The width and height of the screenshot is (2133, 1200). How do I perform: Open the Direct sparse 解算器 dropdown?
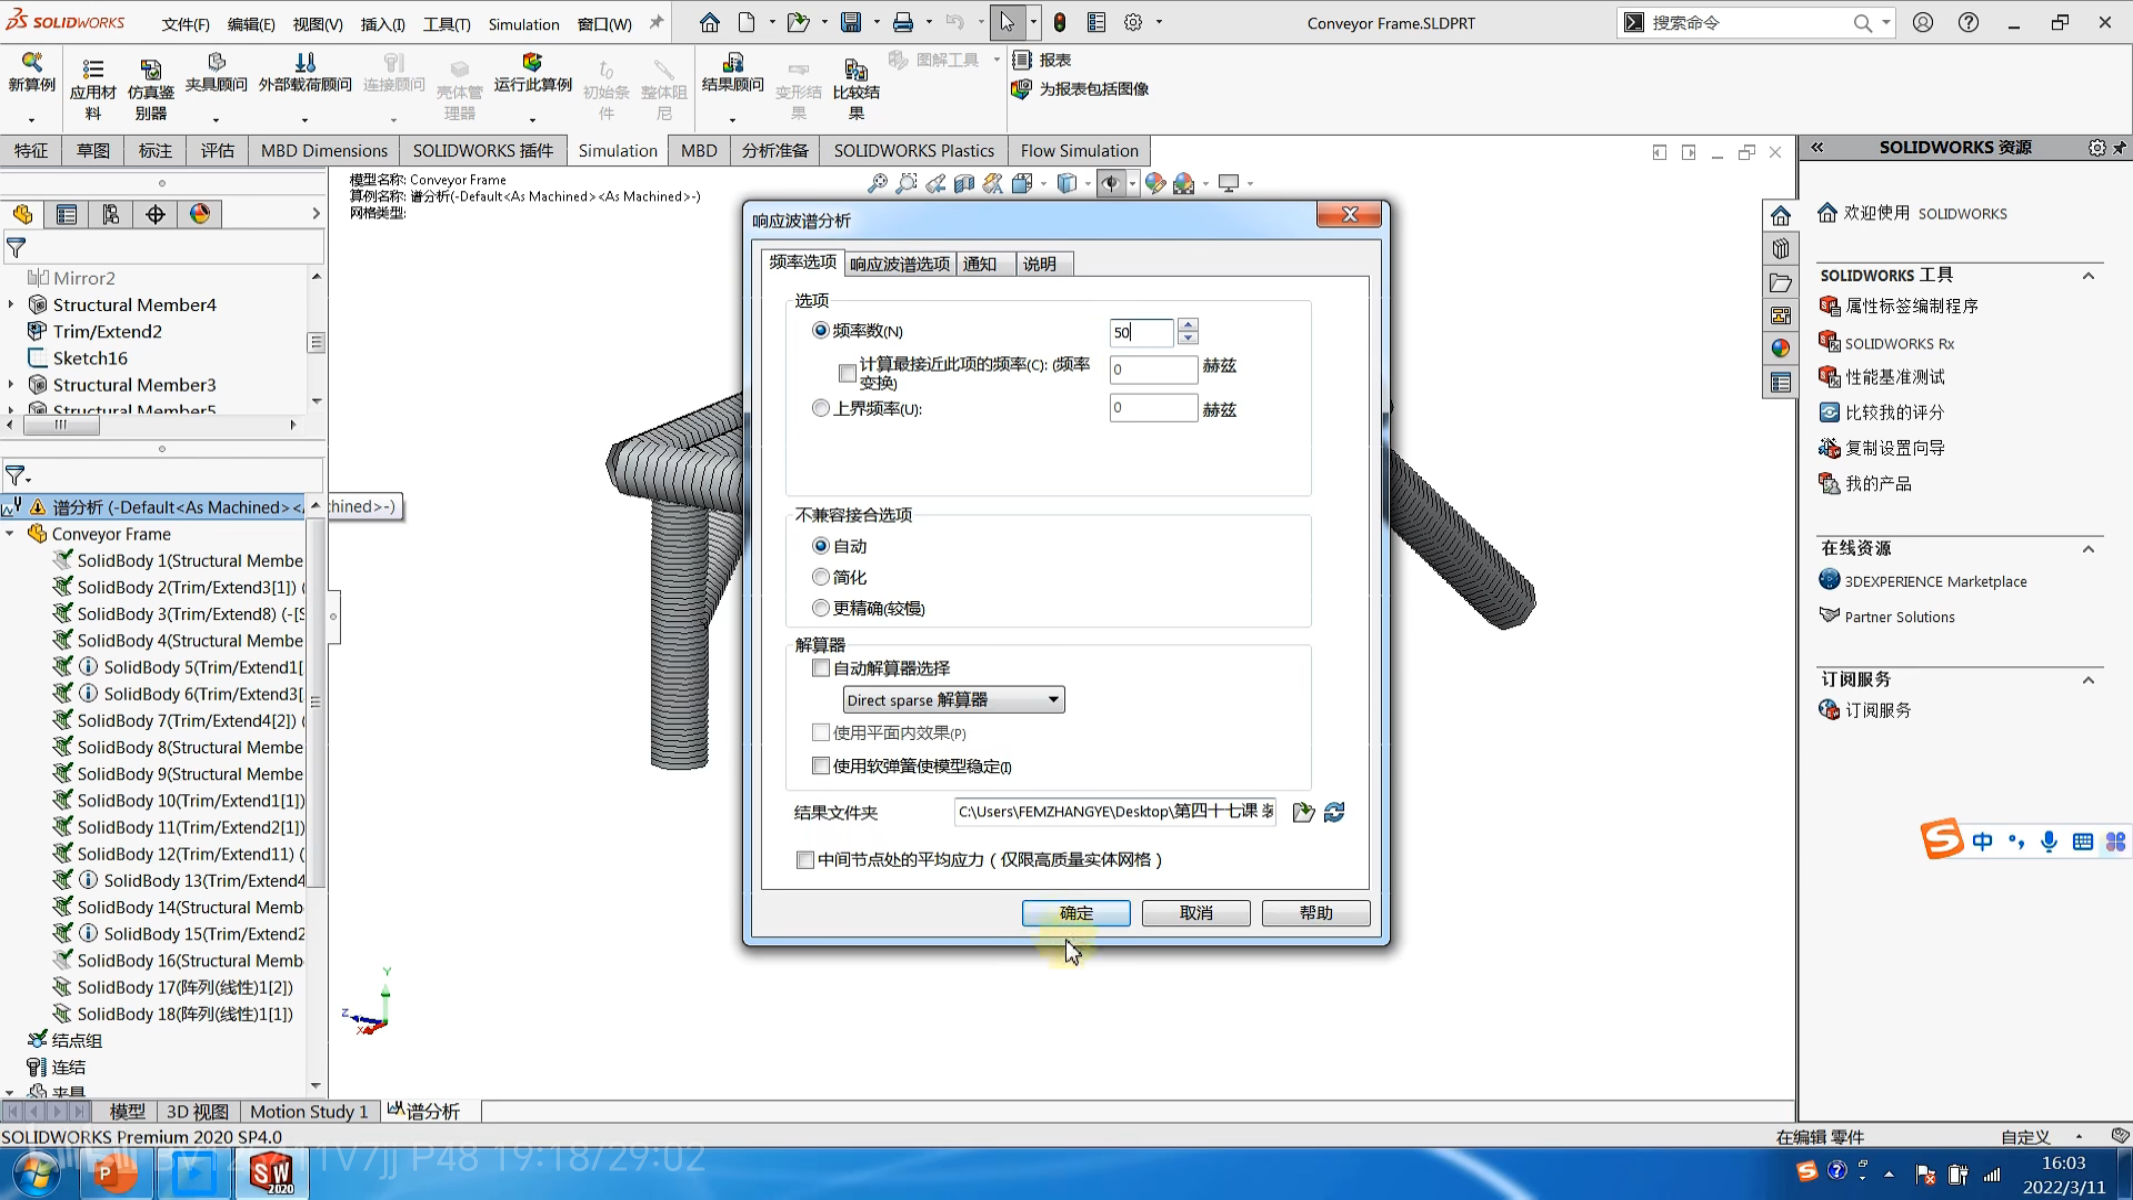point(953,700)
